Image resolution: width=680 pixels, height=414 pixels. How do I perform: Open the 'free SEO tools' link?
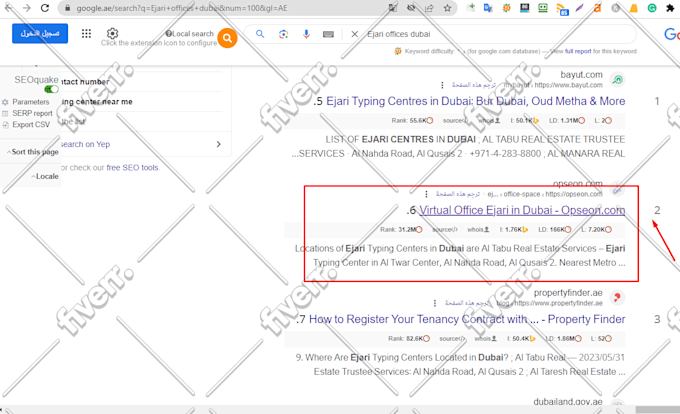(132, 167)
